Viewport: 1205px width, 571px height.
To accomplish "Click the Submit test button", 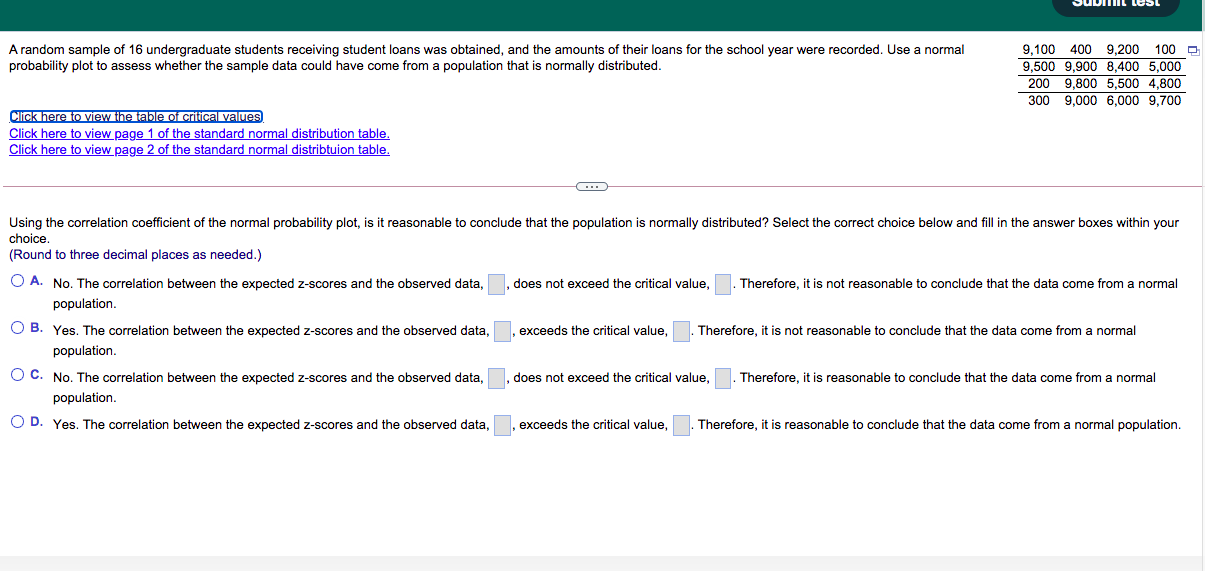I will [x=1116, y=6].
